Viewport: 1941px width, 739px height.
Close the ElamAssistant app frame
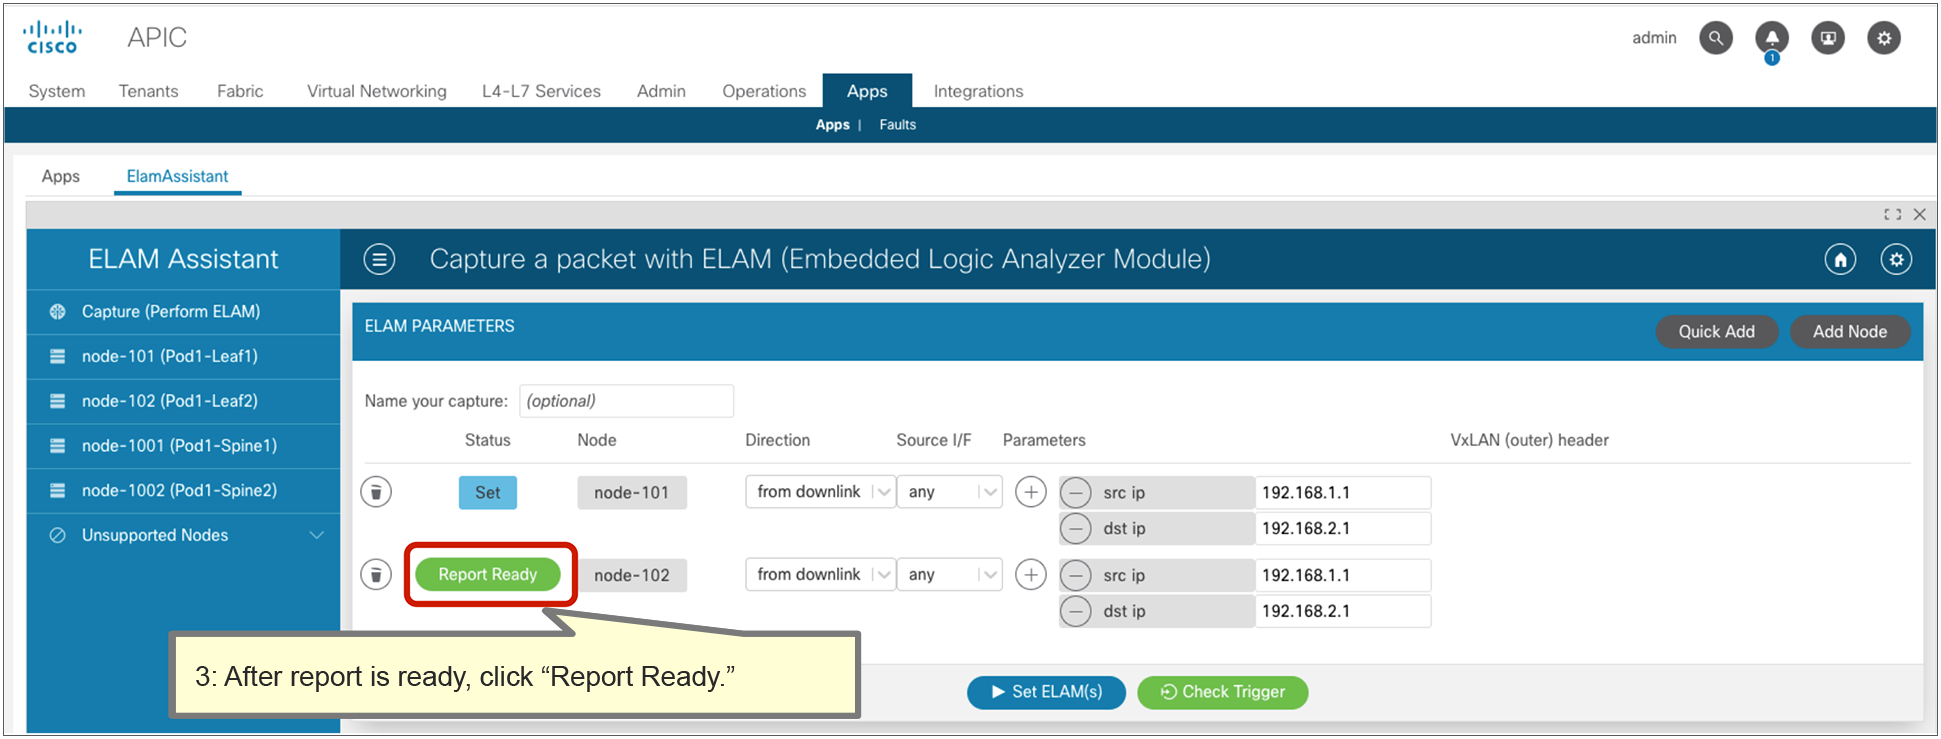tap(1919, 214)
